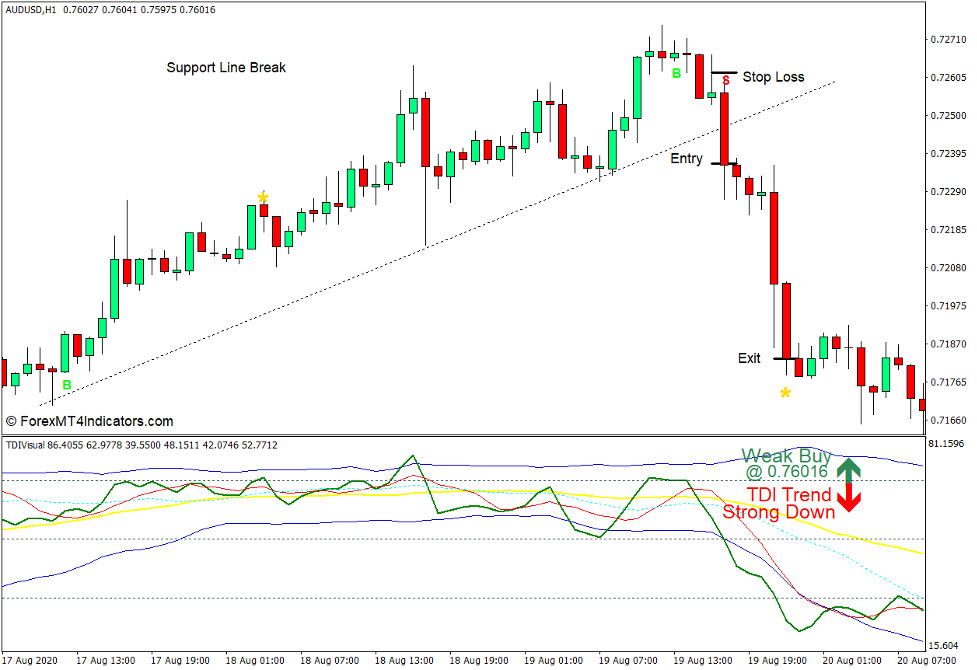Select the TDI Trend Strong Down text

pos(779,504)
